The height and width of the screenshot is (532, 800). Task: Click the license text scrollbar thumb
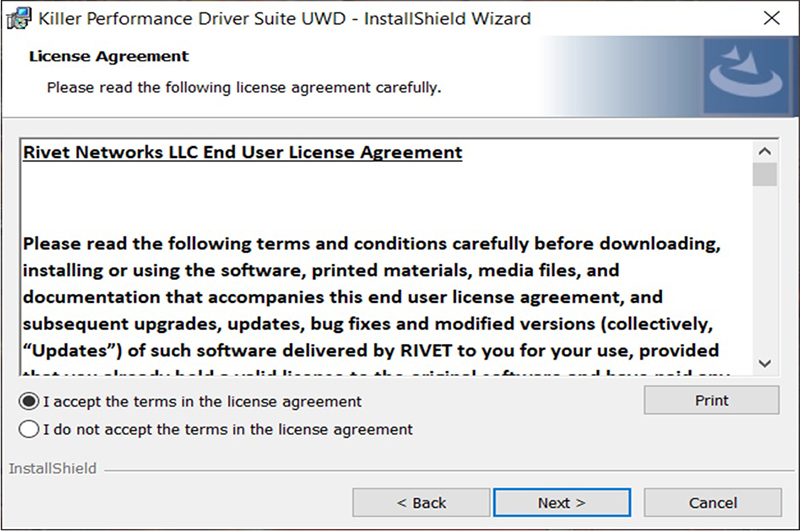(x=765, y=175)
